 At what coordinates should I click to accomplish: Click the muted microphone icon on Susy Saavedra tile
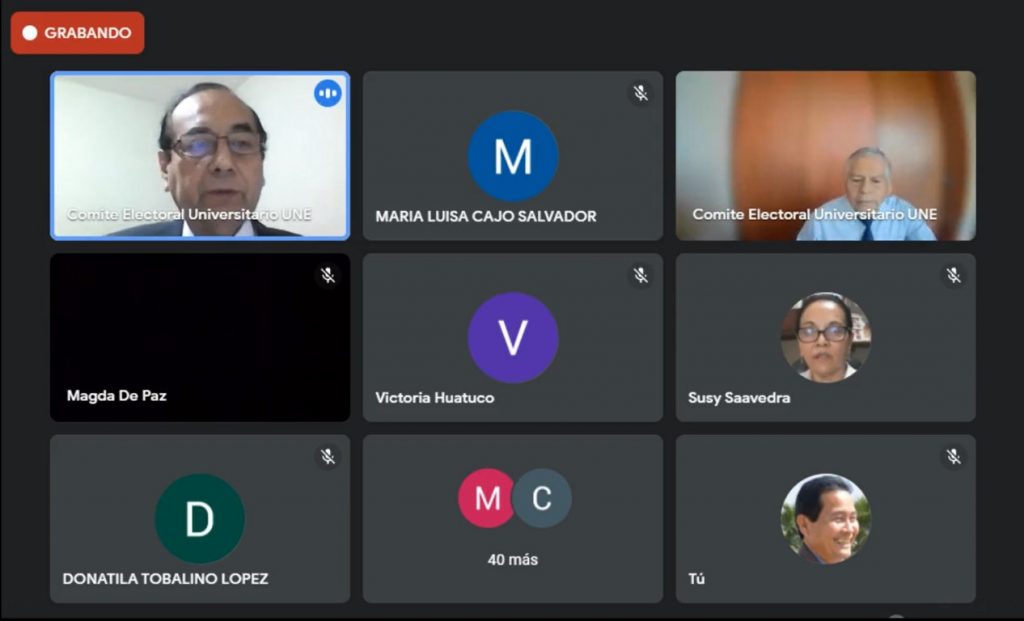pyautogui.click(x=953, y=275)
